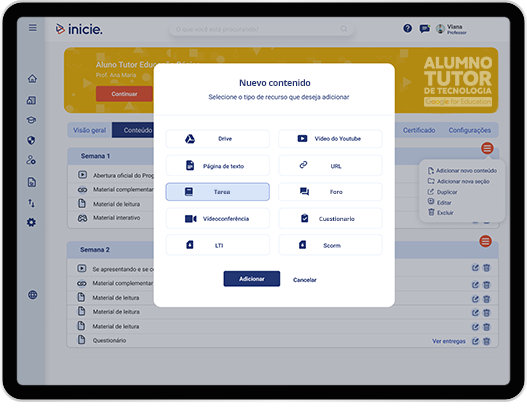Screen dimensions: 527x408
Task: Select the Tarea content option
Action: tap(217, 192)
